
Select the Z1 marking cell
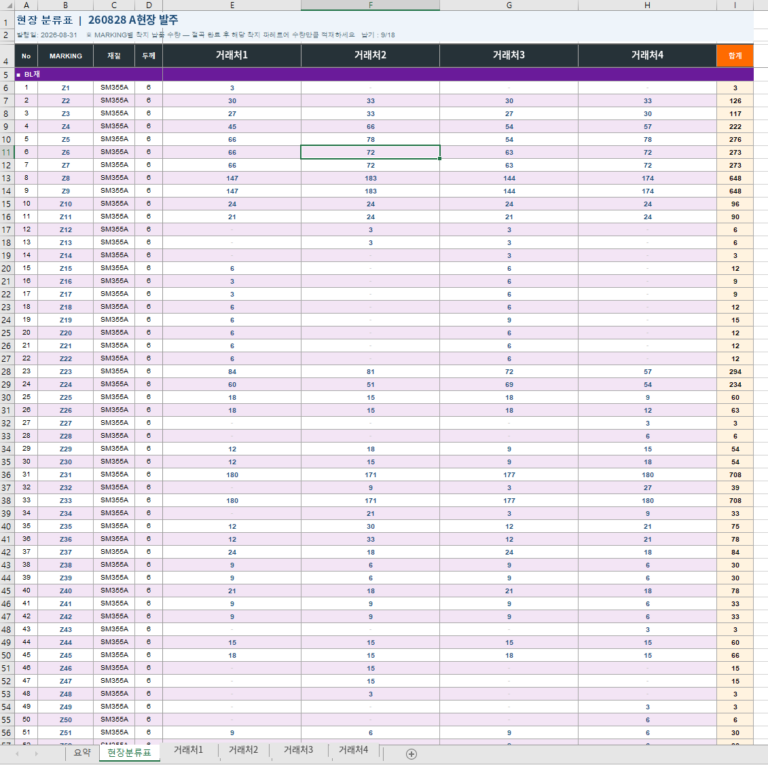point(66,88)
